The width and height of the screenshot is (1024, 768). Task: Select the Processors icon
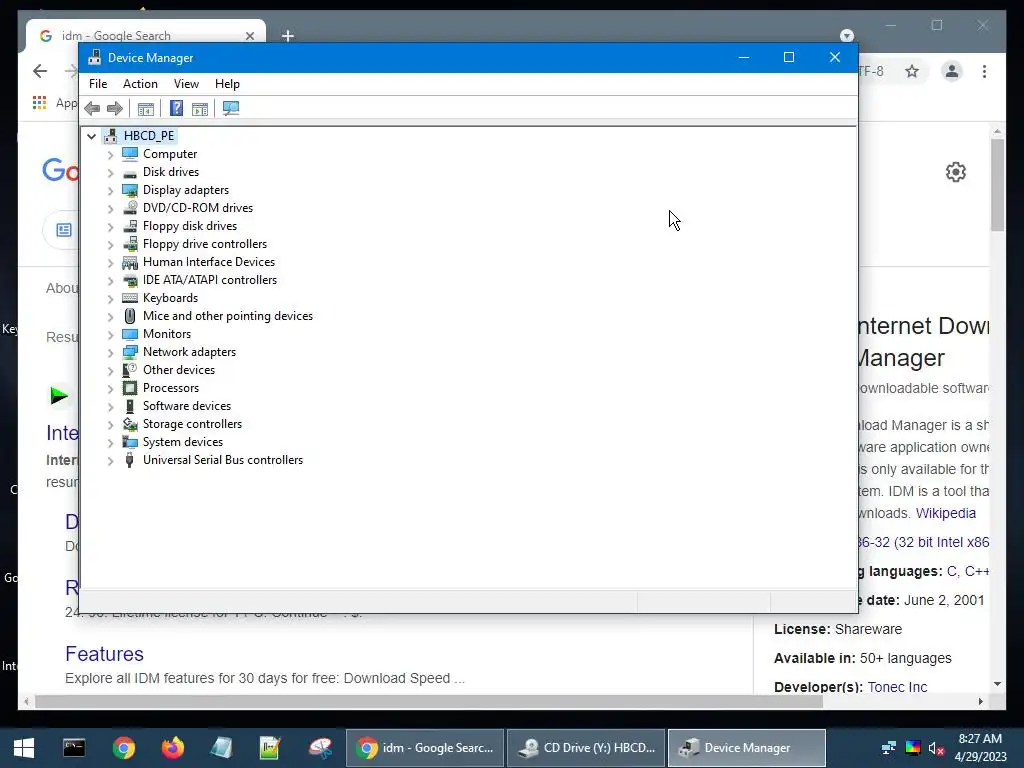click(x=130, y=388)
